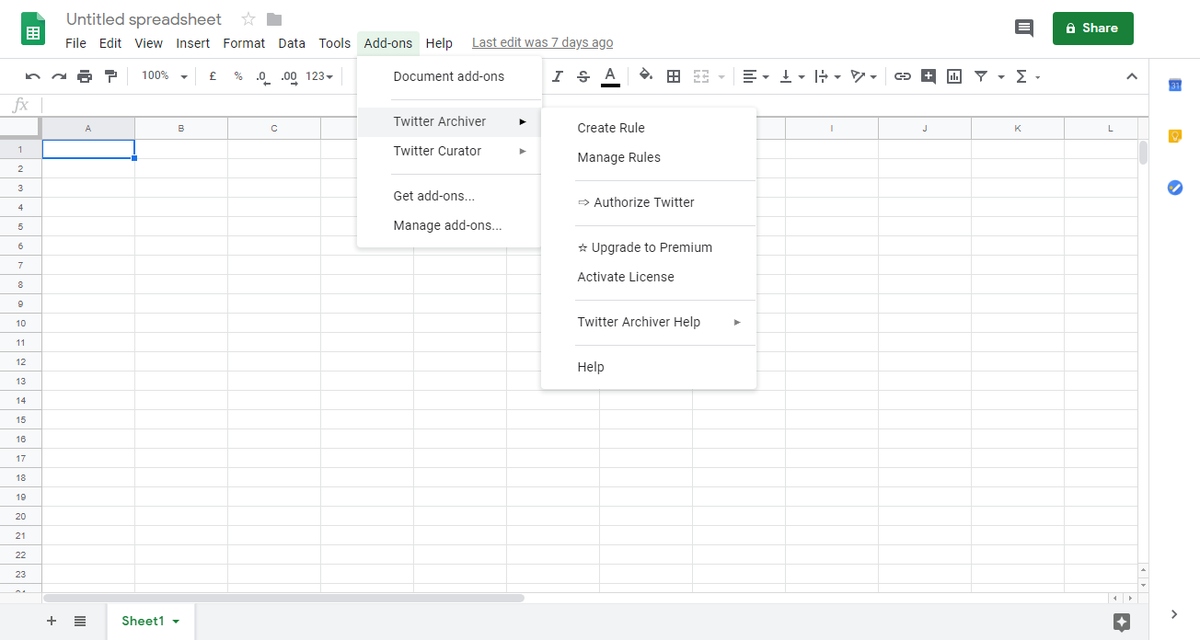Choose Twitter Curator submenu

(449, 151)
